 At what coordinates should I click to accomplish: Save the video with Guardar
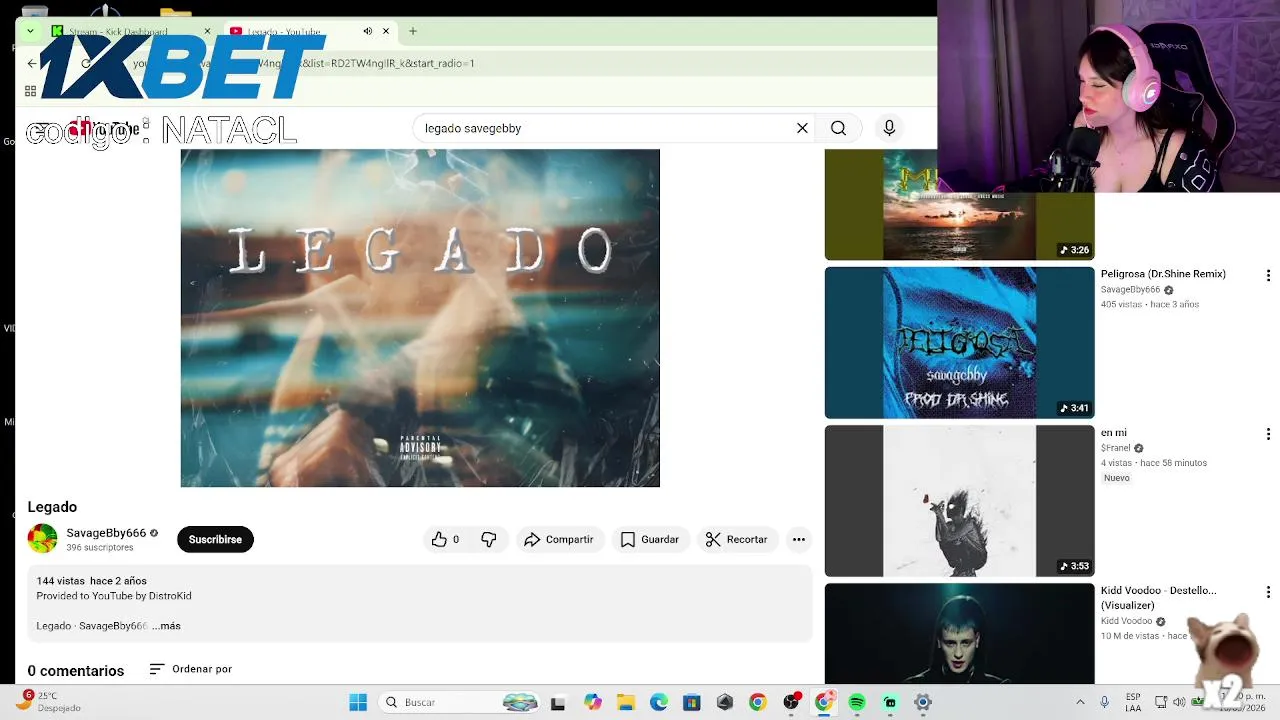tap(650, 539)
